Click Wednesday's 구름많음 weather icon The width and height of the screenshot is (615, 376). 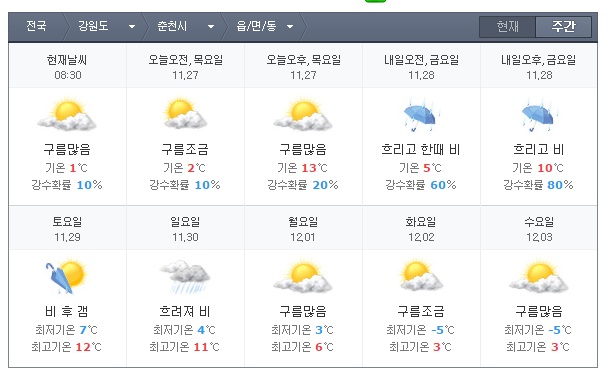[539, 276]
